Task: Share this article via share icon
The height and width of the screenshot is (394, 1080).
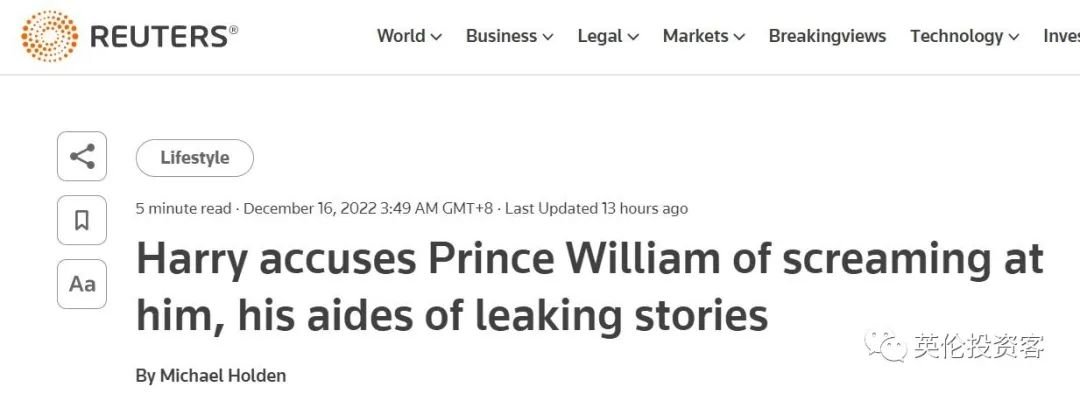Action: pos(82,156)
